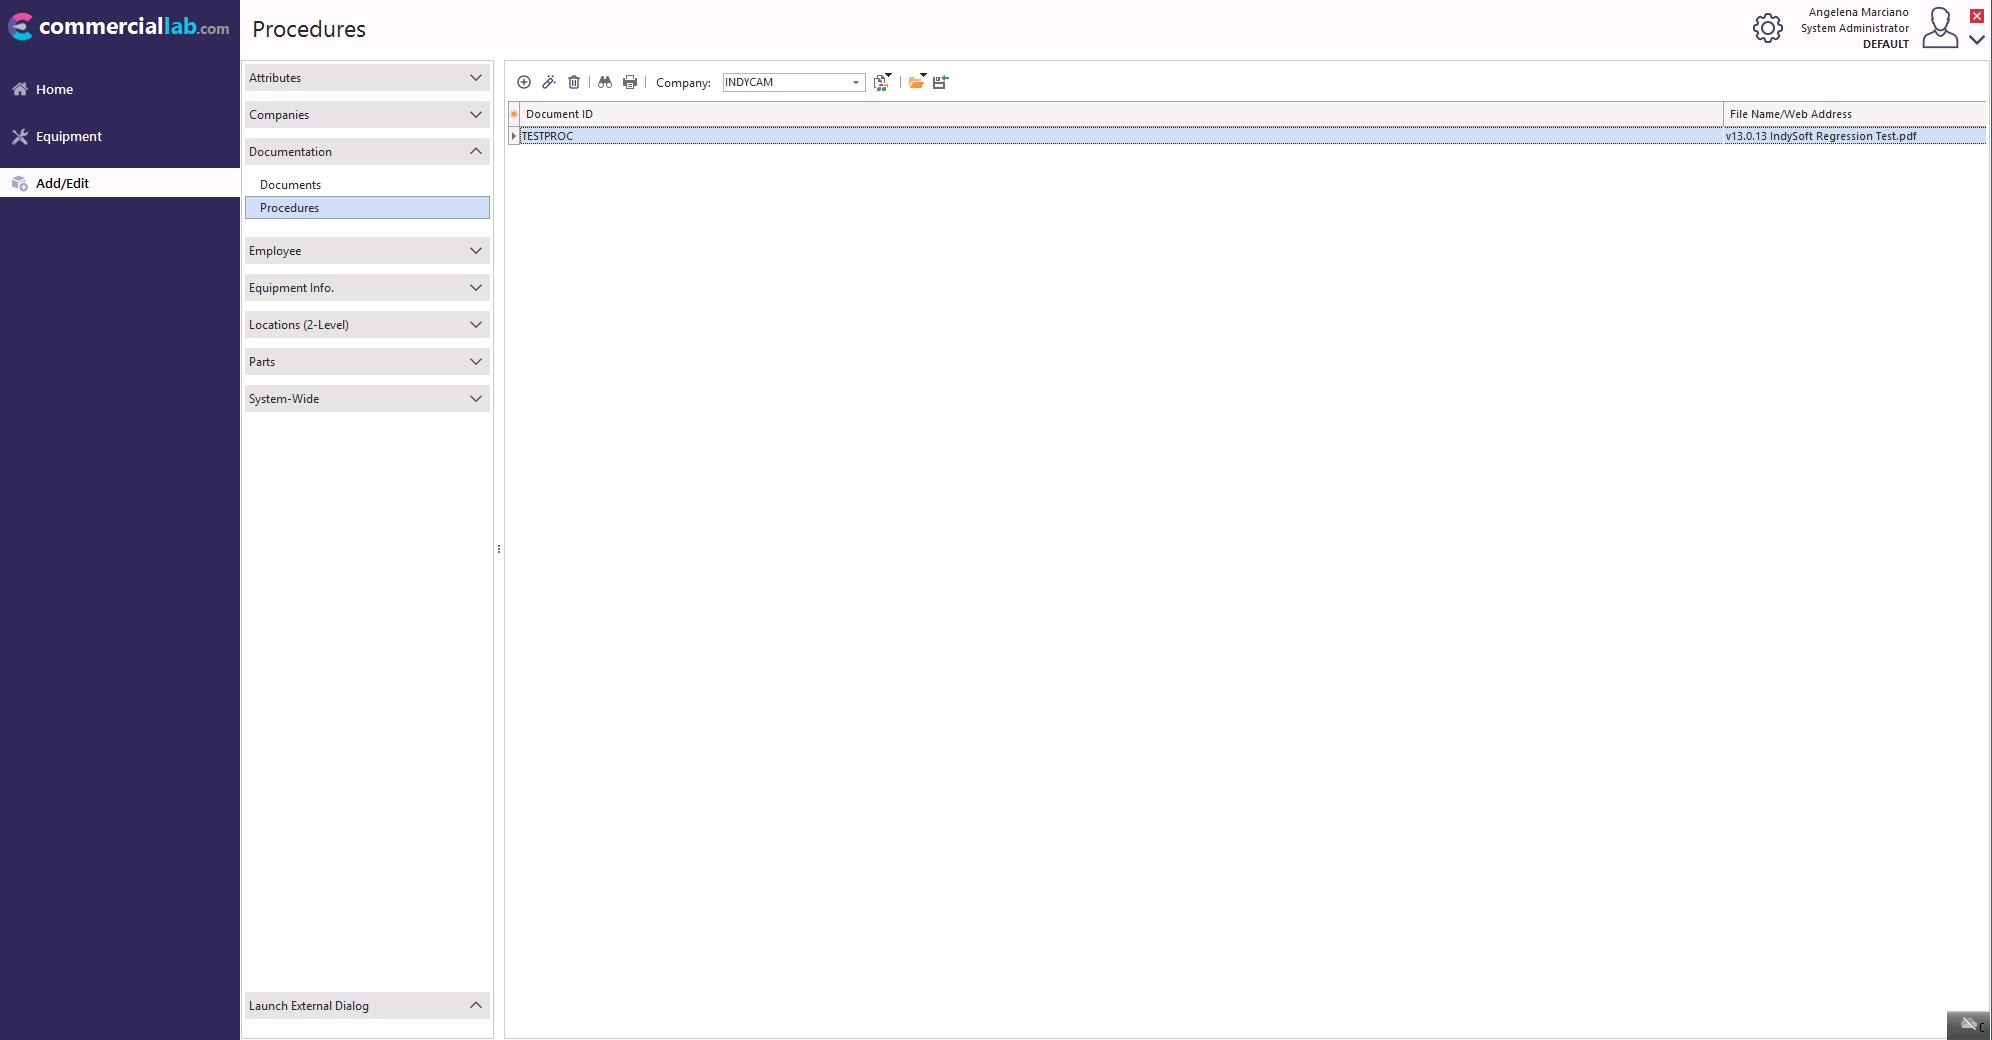Select Documents under Documentation
1992x1040 pixels.
coord(290,185)
